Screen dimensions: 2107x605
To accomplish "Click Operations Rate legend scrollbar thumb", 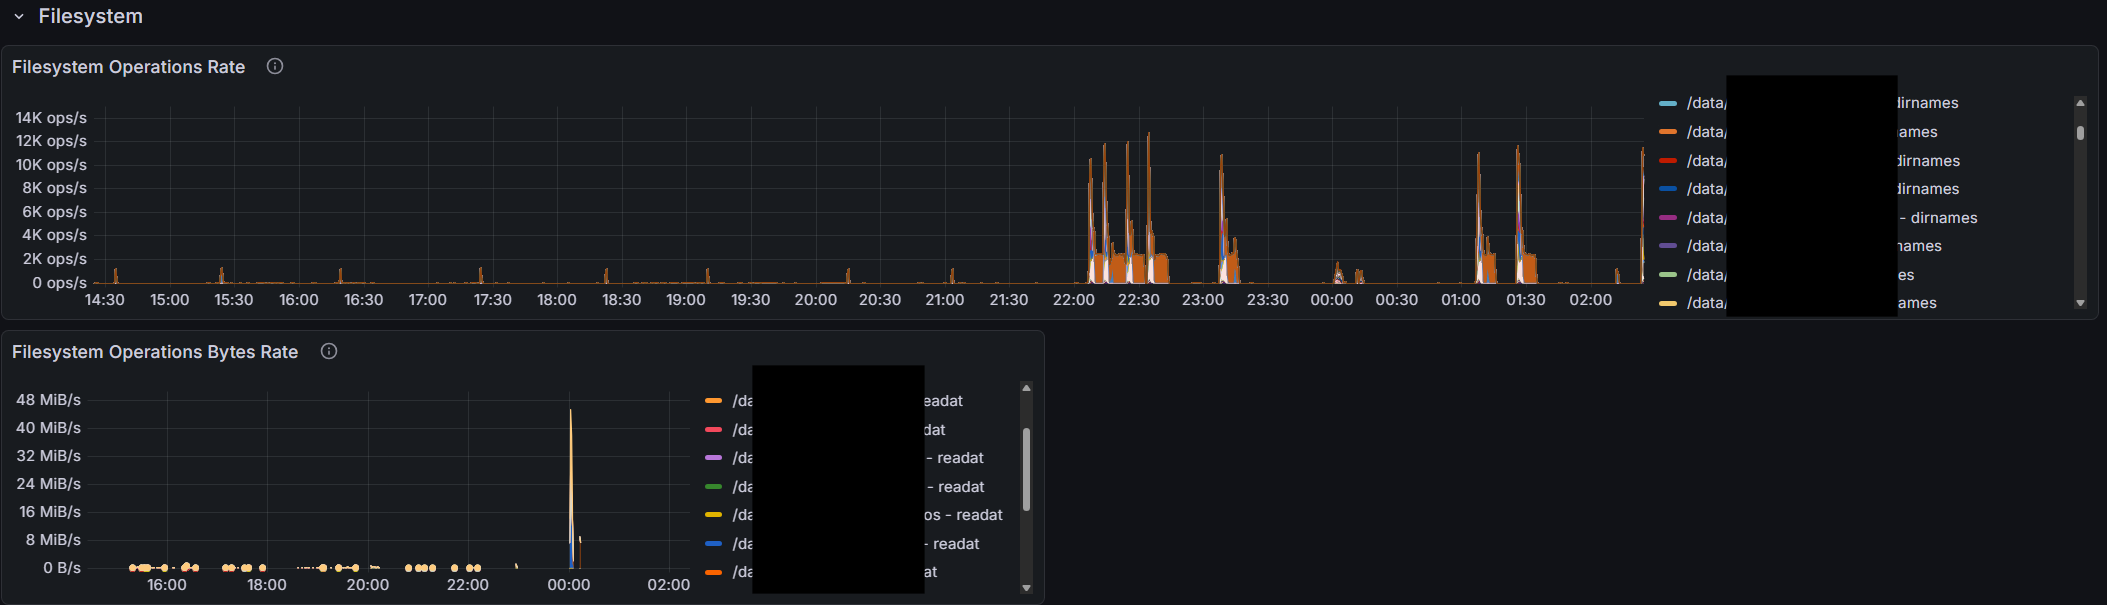I will pos(2080,132).
